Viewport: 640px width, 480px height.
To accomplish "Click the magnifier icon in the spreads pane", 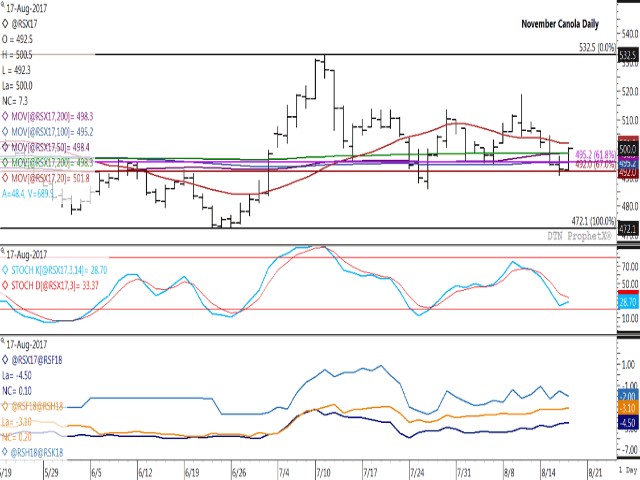I will click(x=2, y=340).
